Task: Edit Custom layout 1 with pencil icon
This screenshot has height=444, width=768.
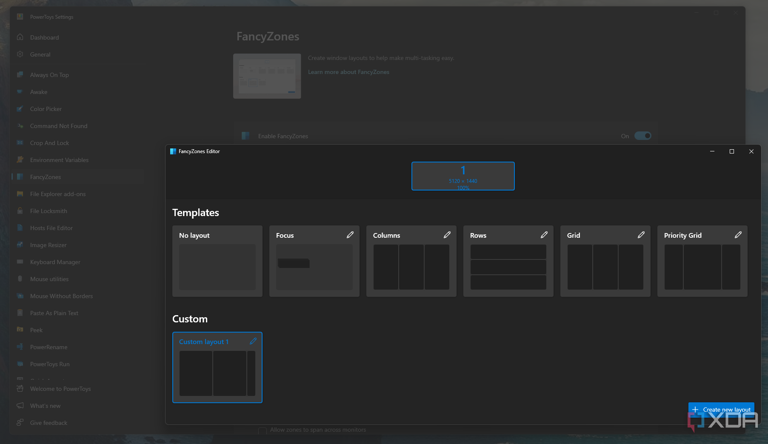Action: click(x=253, y=341)
